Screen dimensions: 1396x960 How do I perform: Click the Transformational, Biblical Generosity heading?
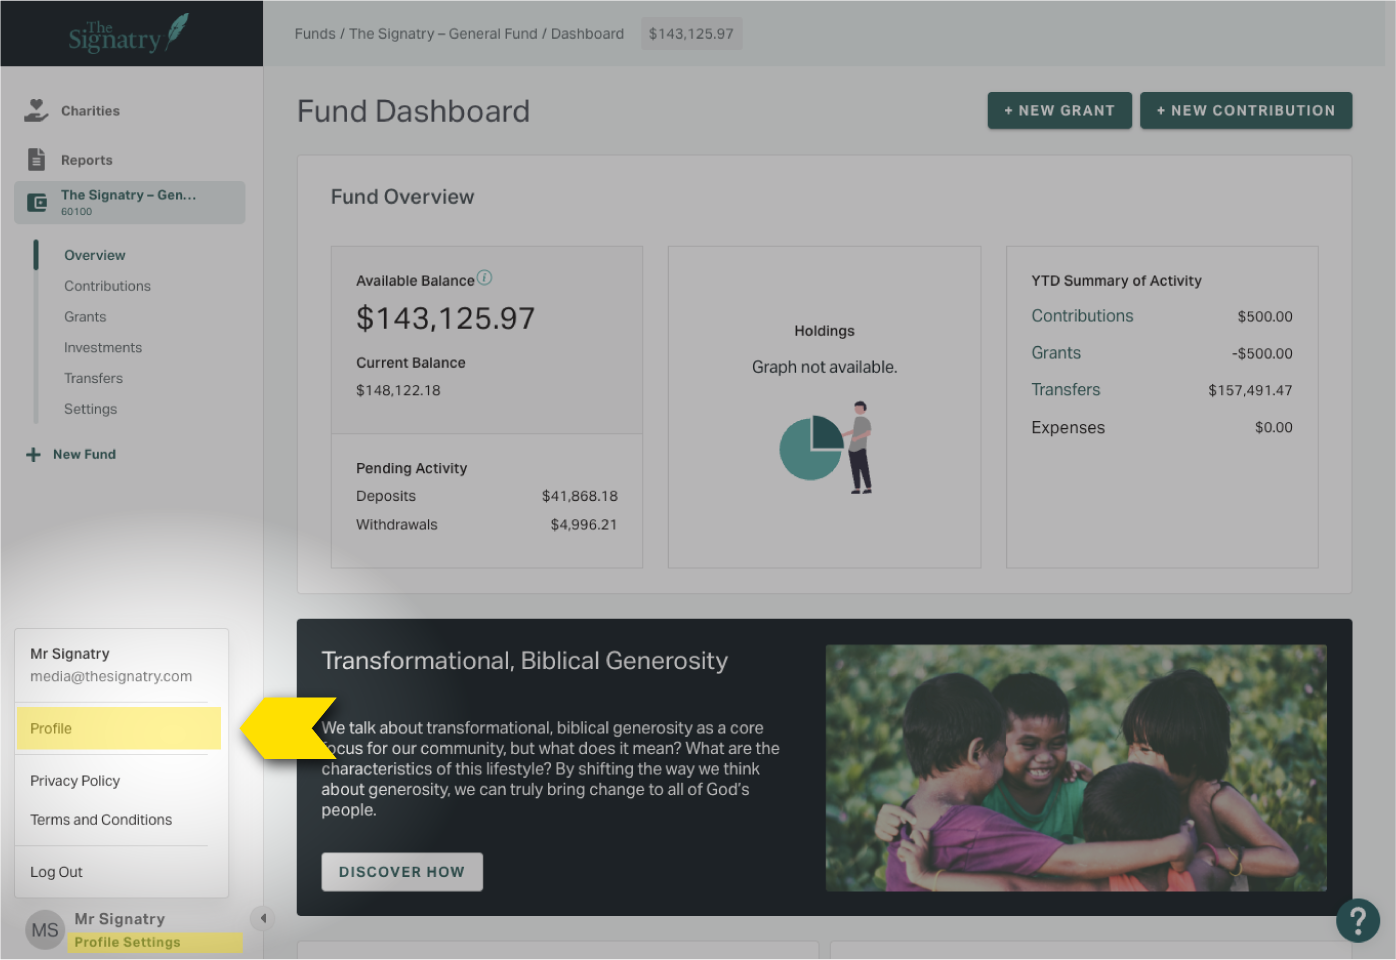(525, 661)
